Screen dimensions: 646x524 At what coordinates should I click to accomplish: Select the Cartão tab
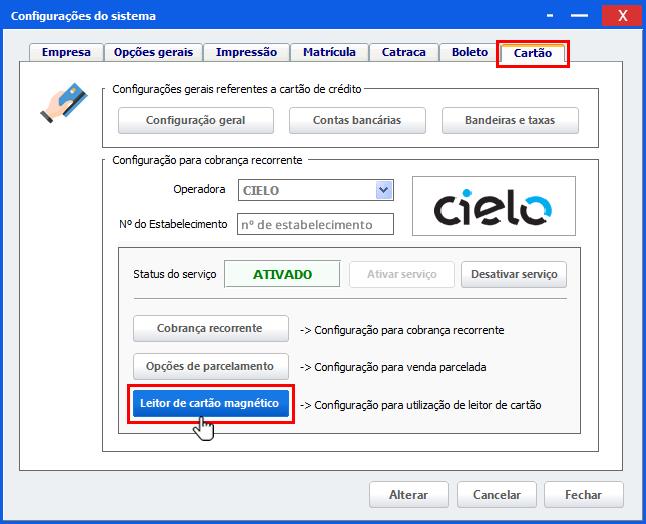pyautogui.click(x=533, y=54)
